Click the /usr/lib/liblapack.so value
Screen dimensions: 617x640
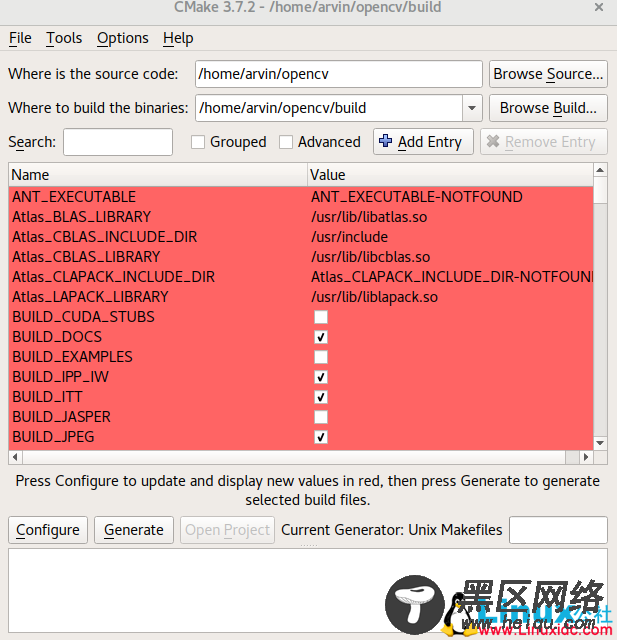point(374,297)
